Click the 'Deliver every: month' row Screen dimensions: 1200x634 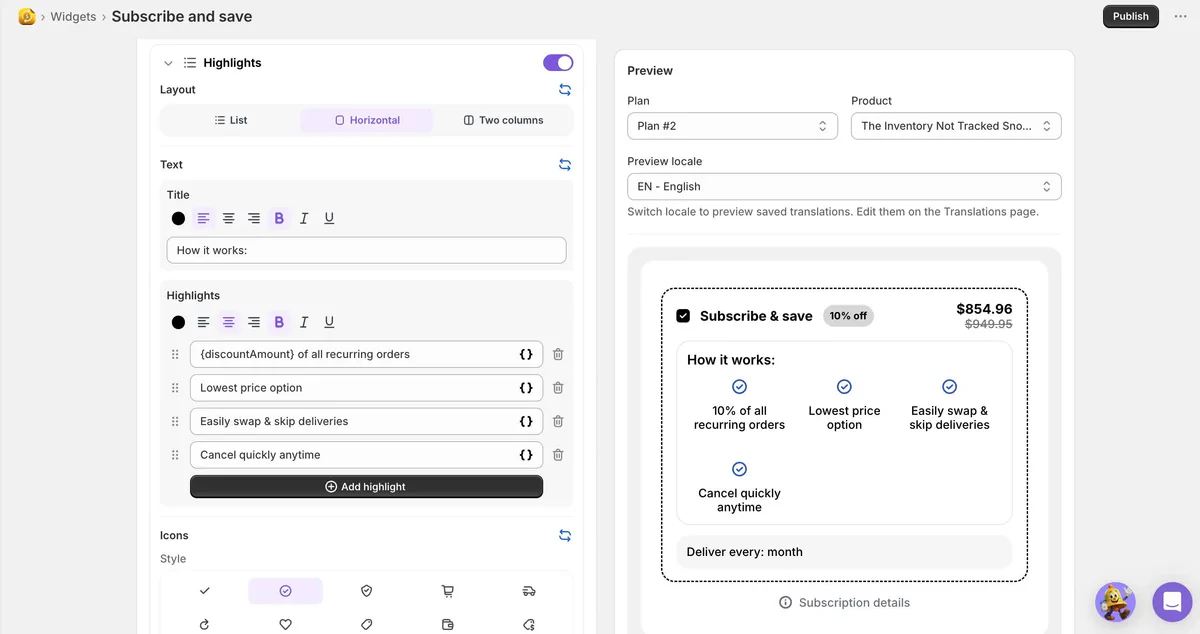point(844,552)
